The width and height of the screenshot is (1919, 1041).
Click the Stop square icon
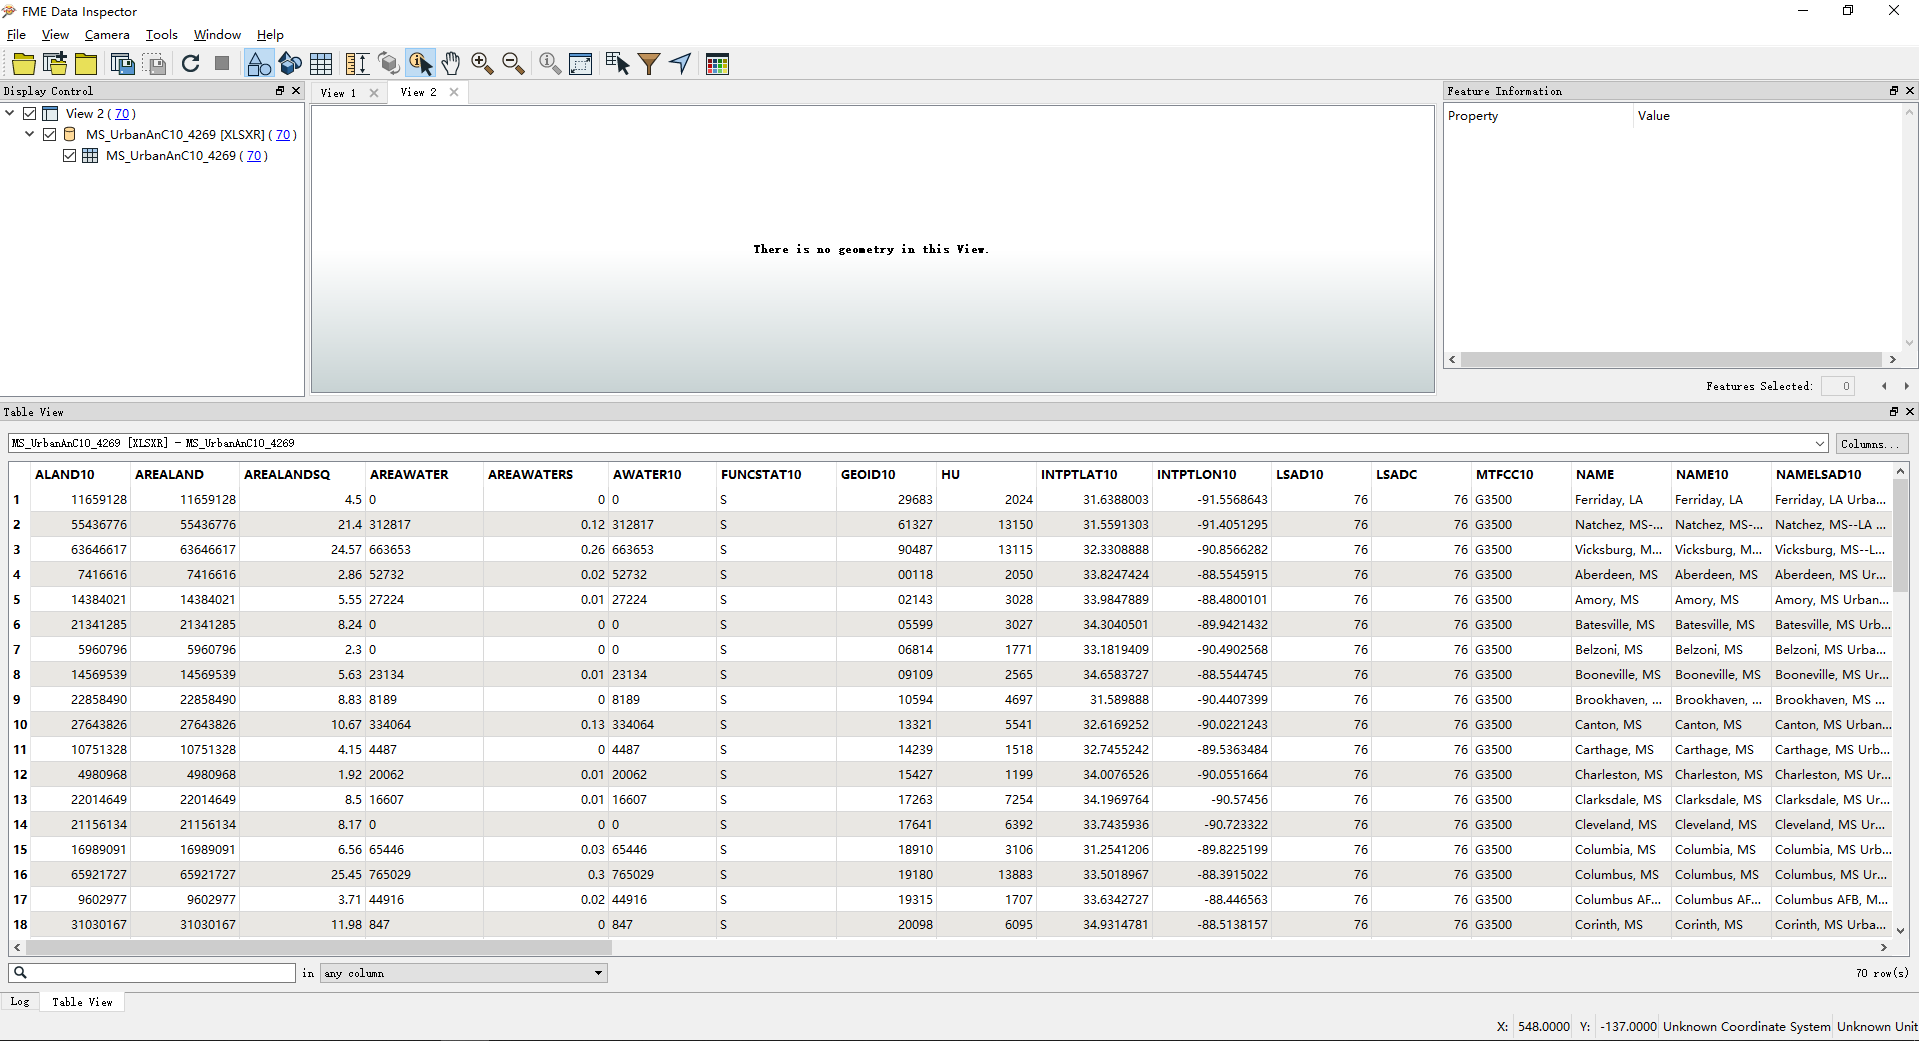(x=222, y=63)
